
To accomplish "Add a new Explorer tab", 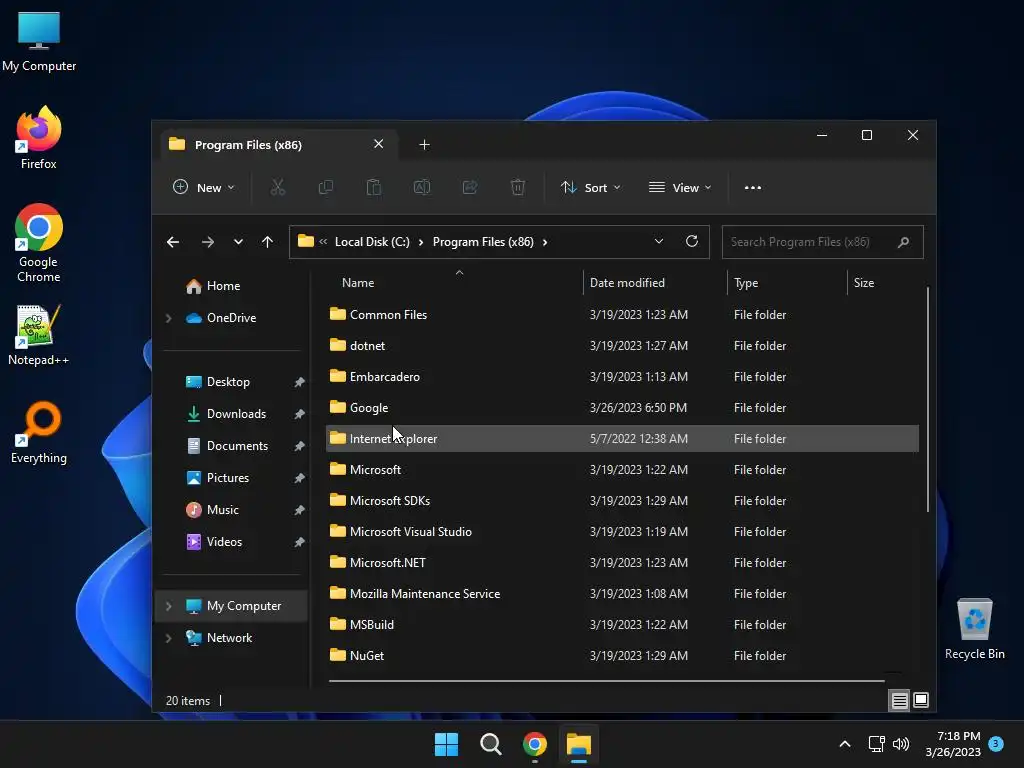I will click(x=424, y=145).
